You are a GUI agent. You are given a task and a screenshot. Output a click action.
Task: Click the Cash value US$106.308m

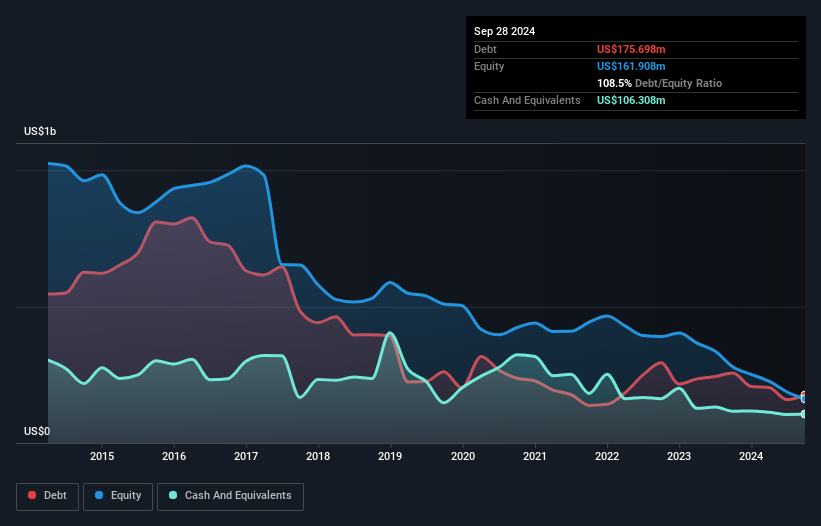click(x=631, y=100)
